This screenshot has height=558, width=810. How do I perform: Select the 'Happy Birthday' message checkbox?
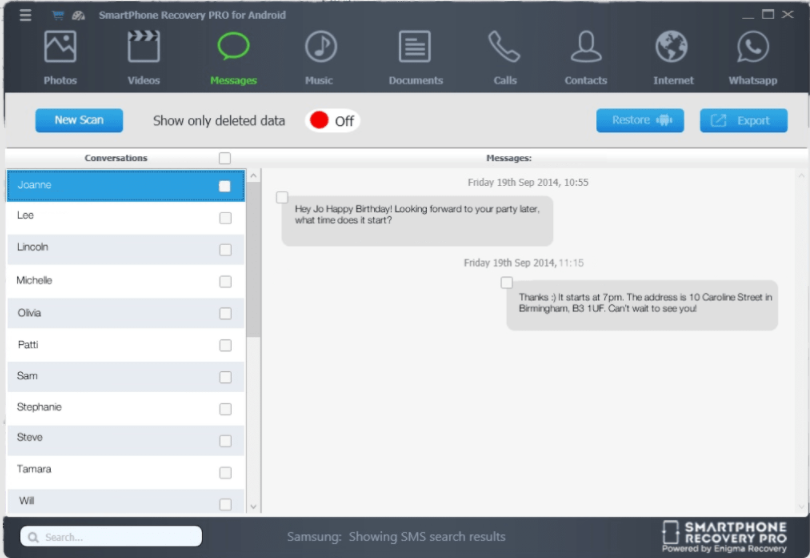click(282, 197)
